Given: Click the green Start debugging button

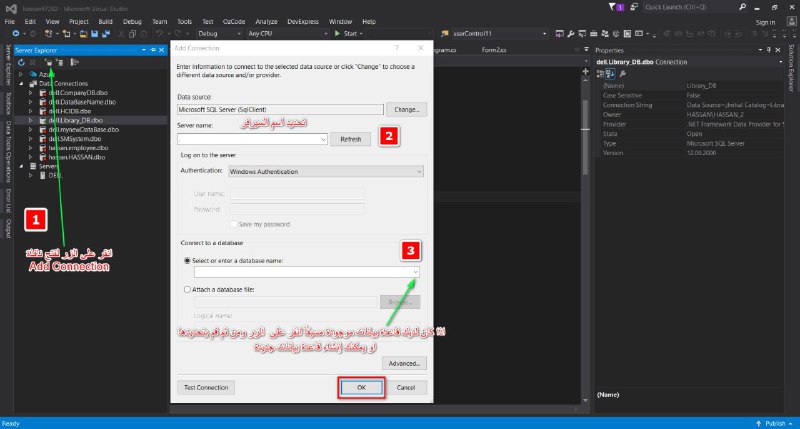Looking at the screenshot, I should click(x=349, y=34).
